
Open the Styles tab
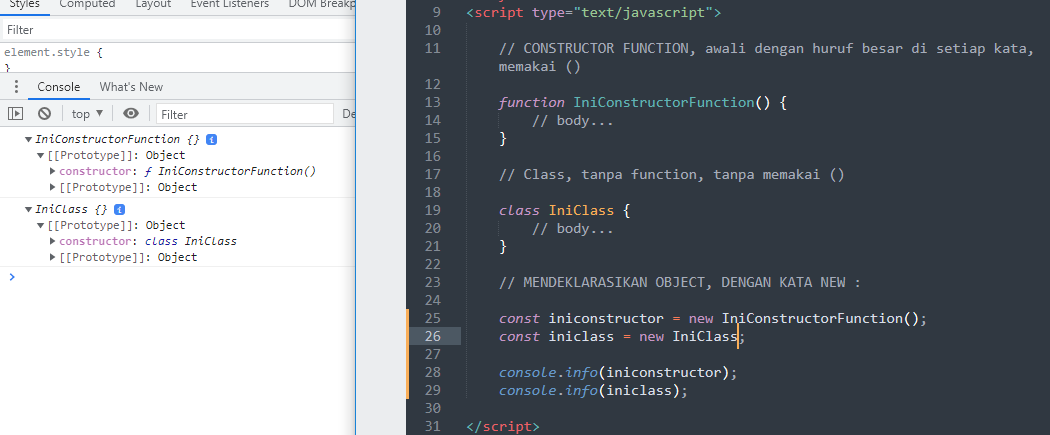pyautogui.click(x=24, y=5)
